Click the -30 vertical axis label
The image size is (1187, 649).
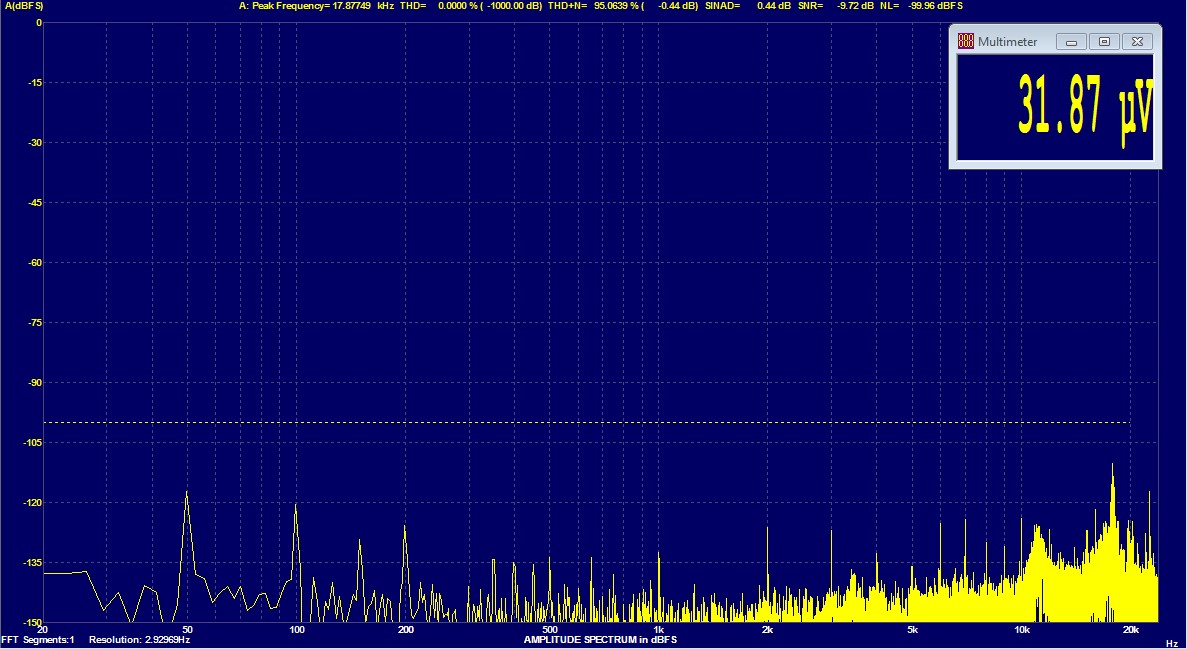tap(35, 142)
